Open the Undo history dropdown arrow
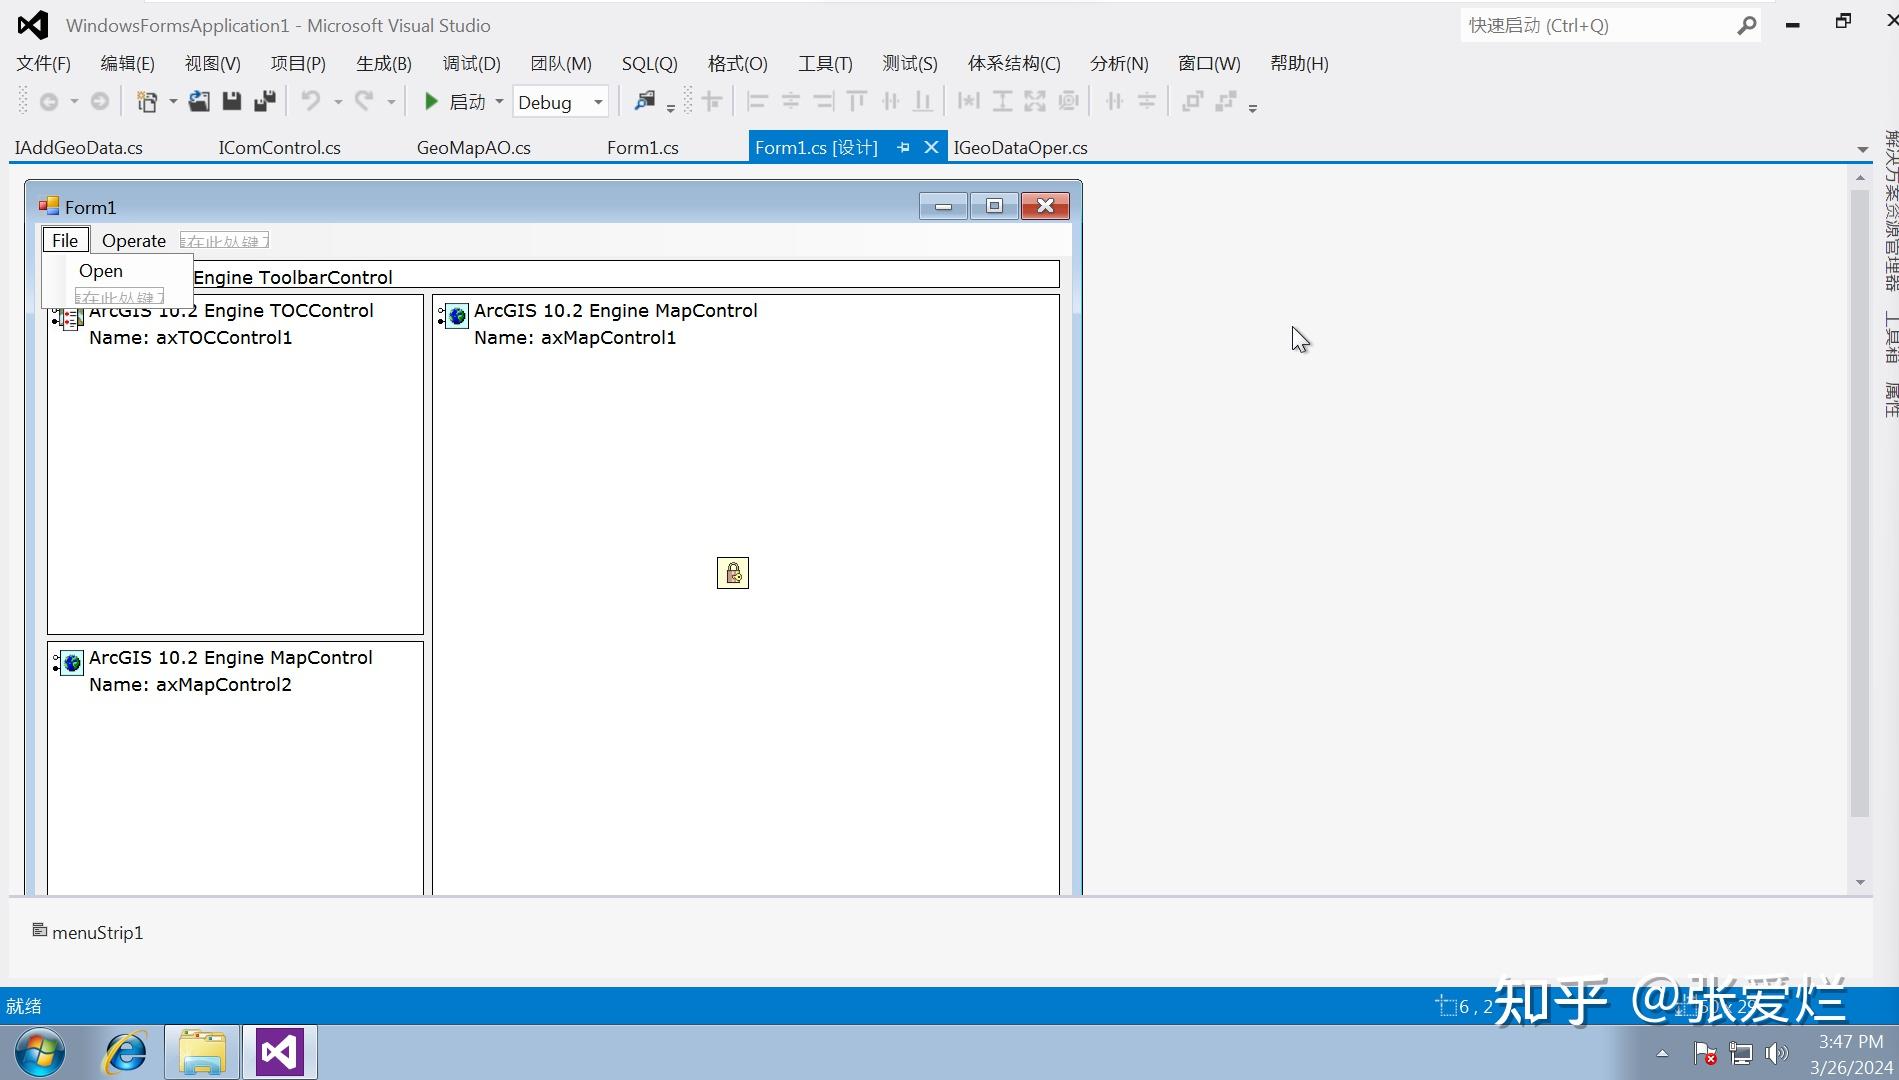The height and width of the screenshot is (1080, 1899). [338, 102]
